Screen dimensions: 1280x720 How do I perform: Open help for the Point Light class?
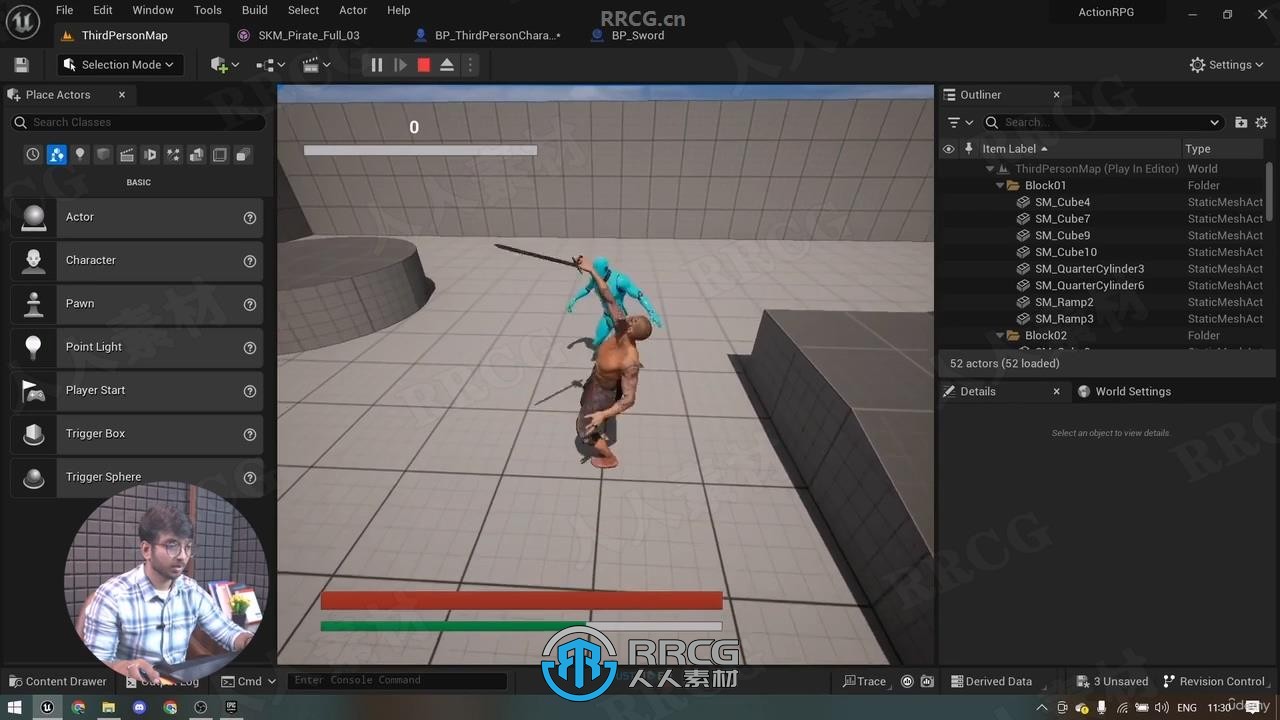250,348
